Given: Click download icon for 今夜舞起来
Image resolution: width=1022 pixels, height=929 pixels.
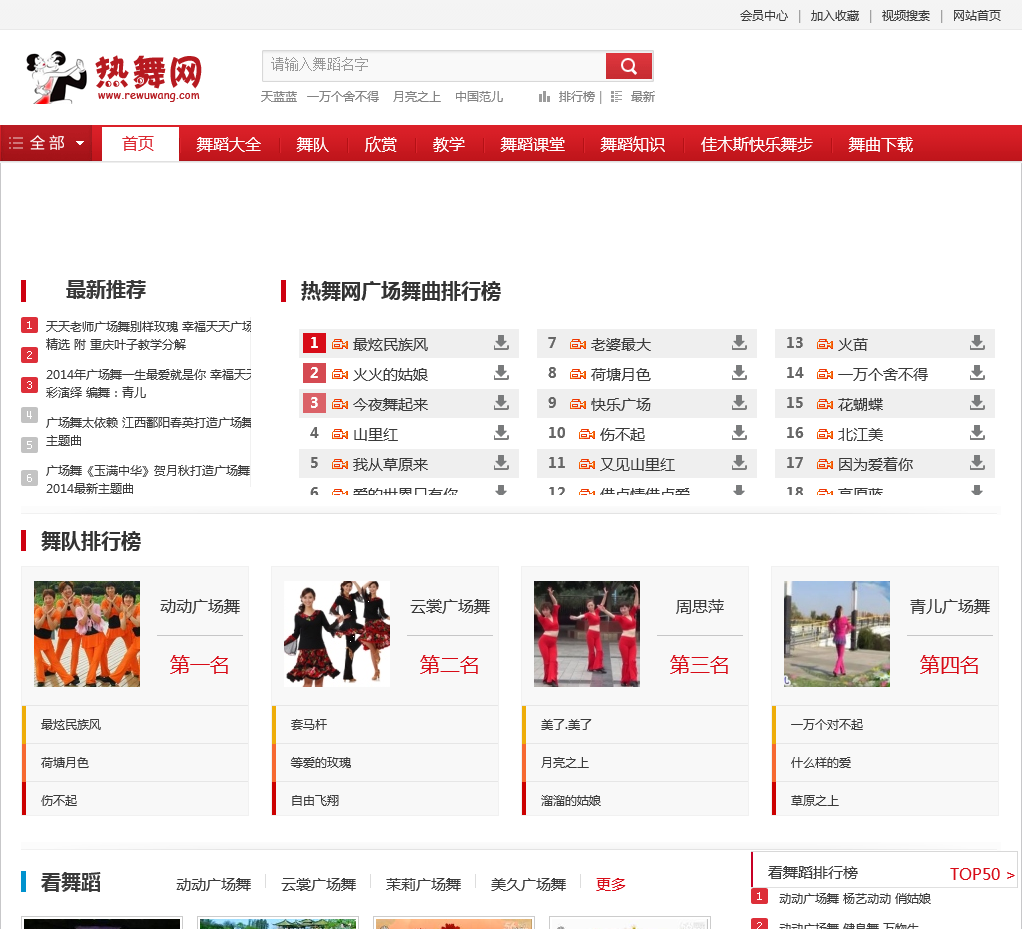Looking at the screenshot, I should tap(501, 402).
